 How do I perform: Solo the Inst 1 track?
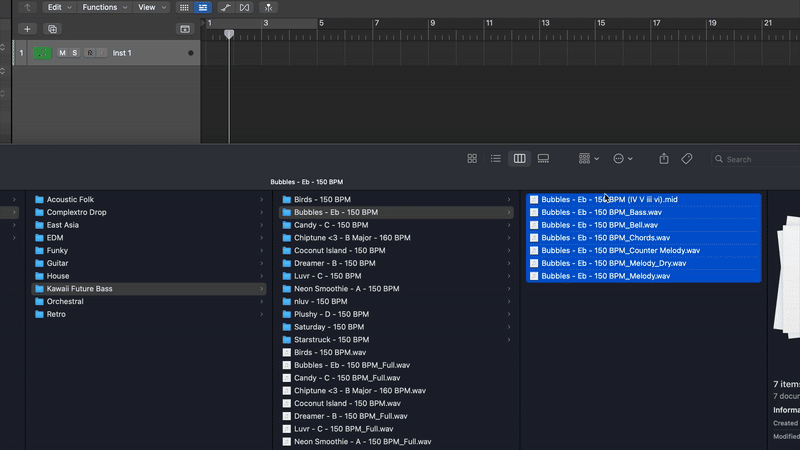click(x=74, y=53)
